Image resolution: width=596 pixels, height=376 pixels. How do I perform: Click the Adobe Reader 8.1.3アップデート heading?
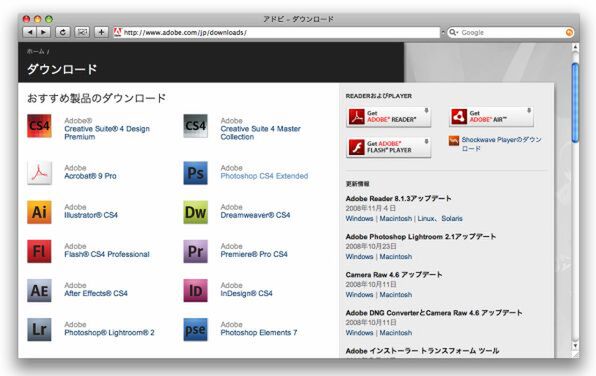398,198
